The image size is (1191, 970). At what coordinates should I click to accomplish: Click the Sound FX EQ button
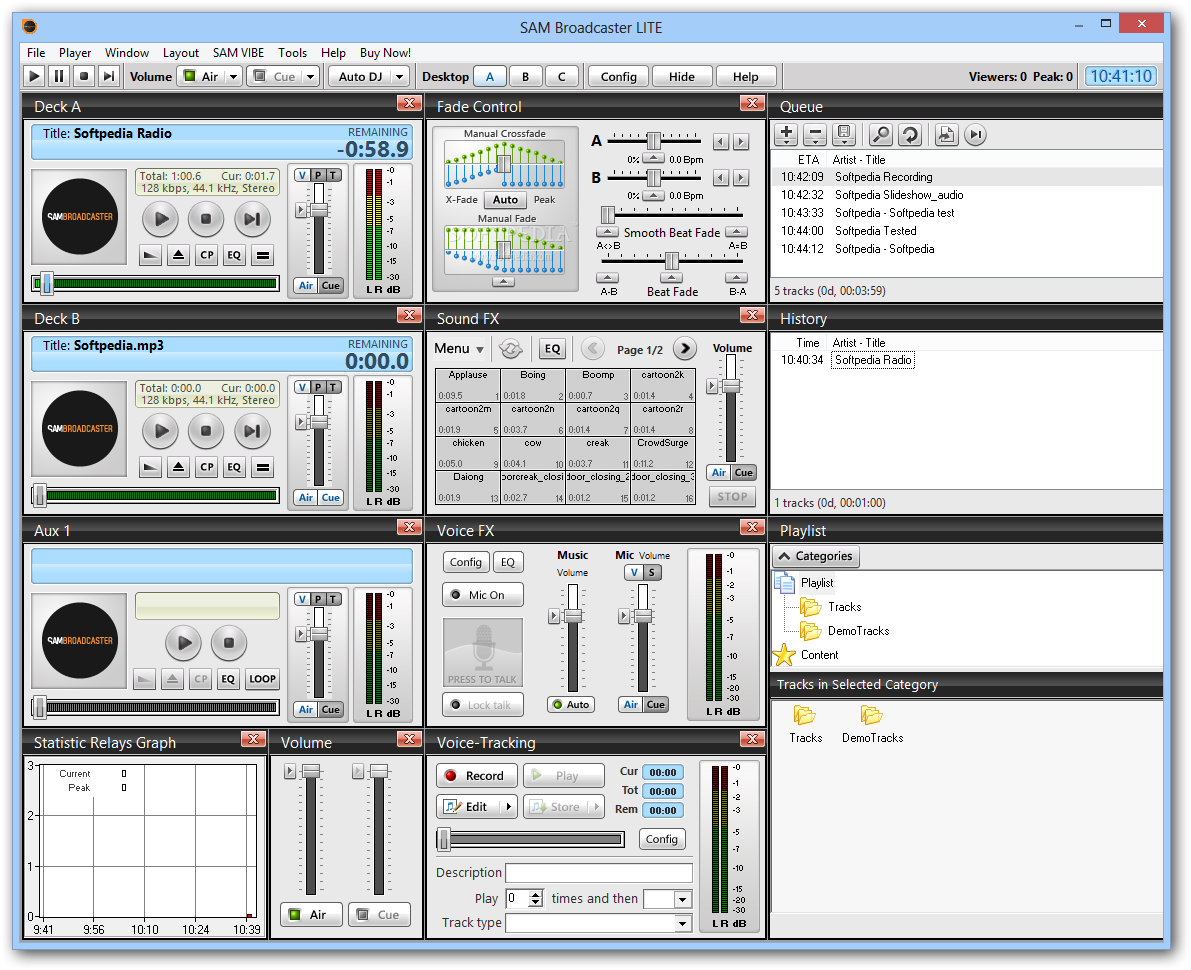552,349
